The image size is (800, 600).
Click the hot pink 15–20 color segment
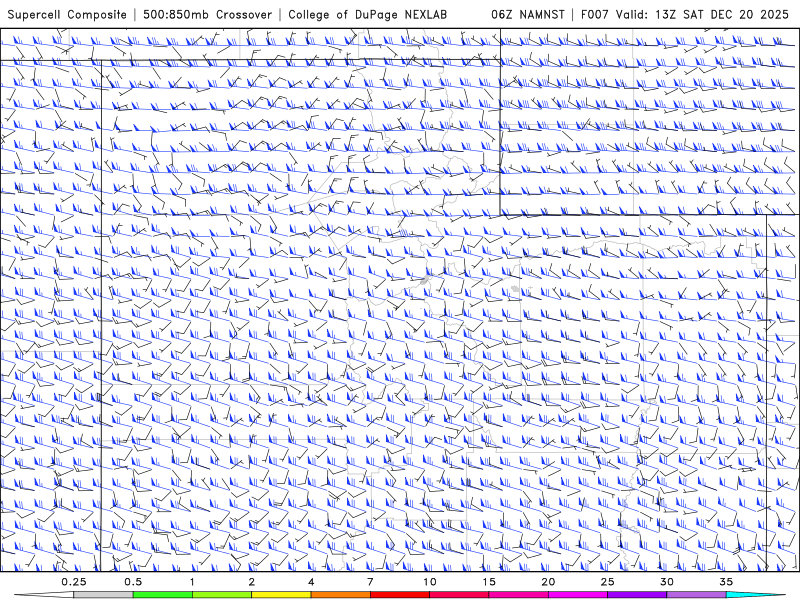518,595
